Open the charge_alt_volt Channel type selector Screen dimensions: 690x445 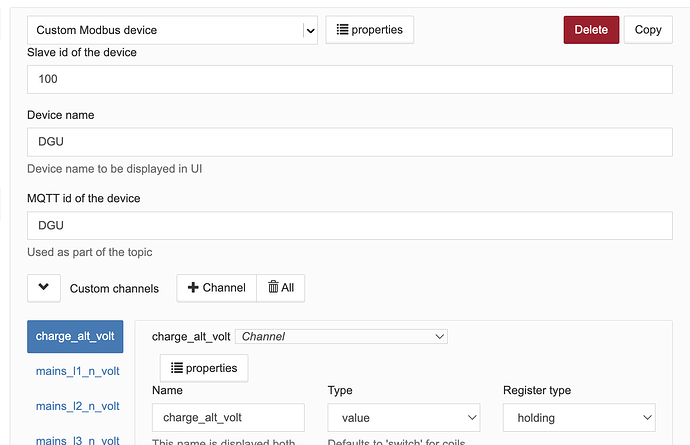(x=341, y=337)
